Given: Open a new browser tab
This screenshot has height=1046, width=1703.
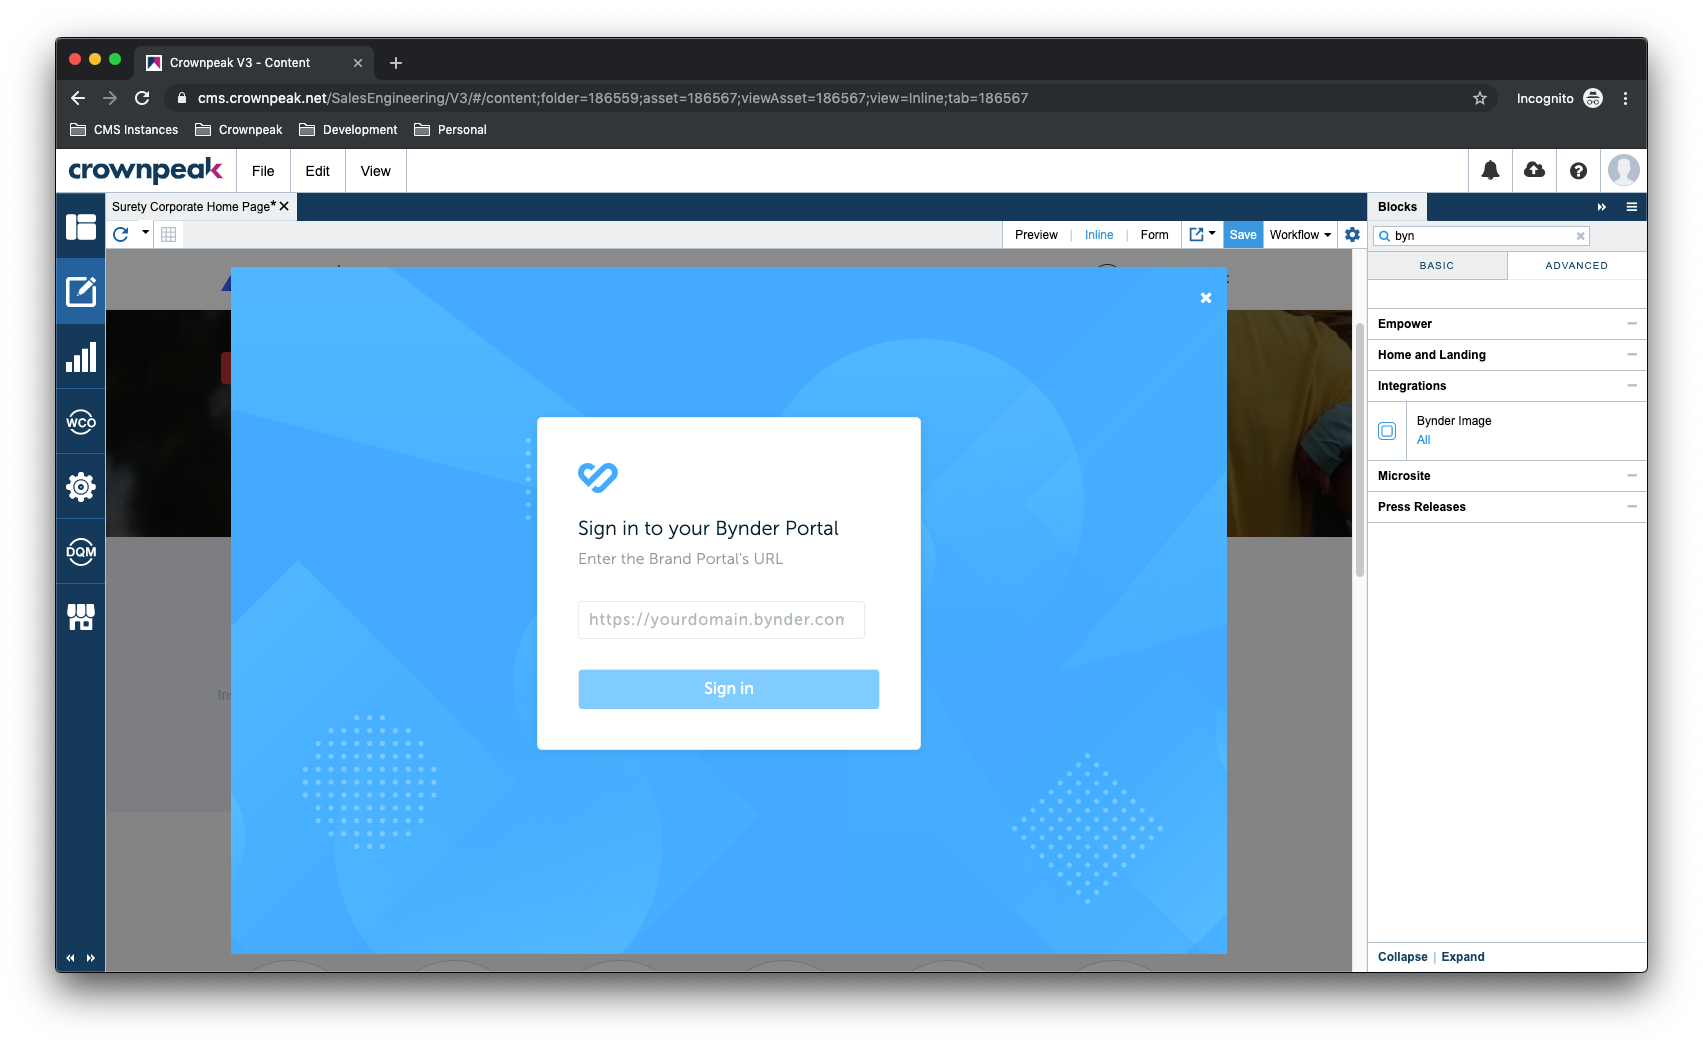Looking at the screenshot, I should pyautogui.click(x=396, y=63).
